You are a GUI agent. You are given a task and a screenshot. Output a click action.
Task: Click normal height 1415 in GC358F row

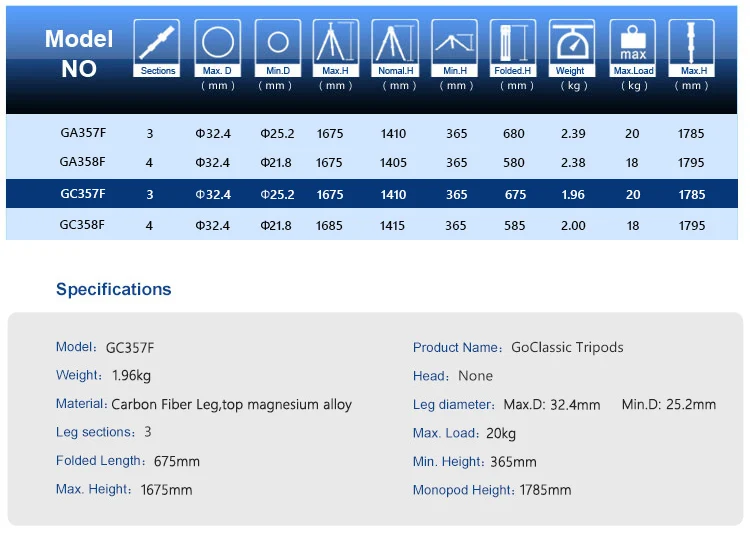coord(392,225)
